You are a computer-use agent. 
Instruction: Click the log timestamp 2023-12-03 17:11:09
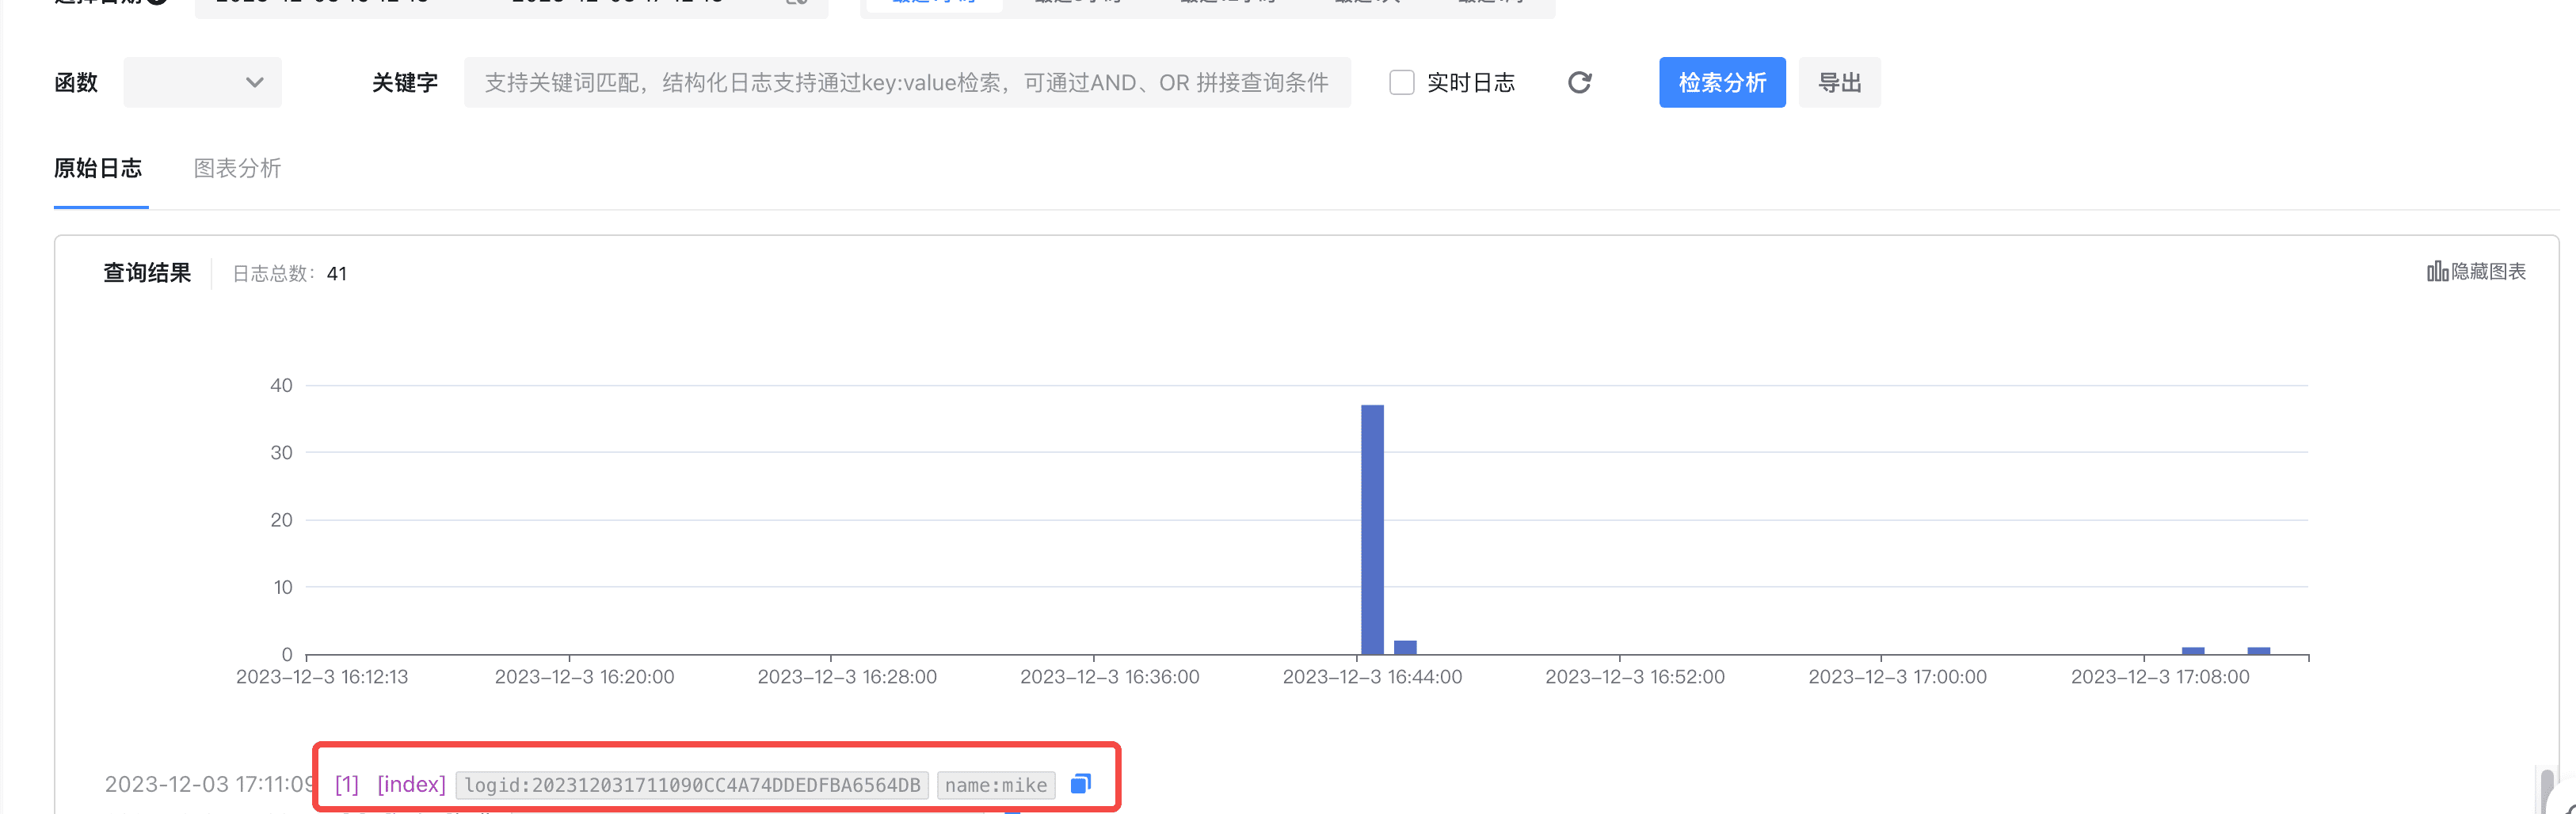tap(208, 785)
